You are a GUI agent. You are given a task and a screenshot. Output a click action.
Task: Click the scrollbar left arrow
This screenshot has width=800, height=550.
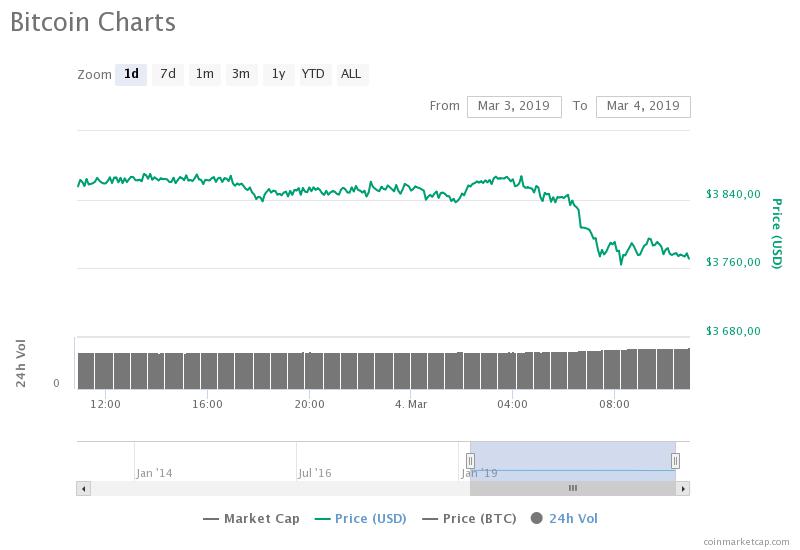tap(83, 488)
